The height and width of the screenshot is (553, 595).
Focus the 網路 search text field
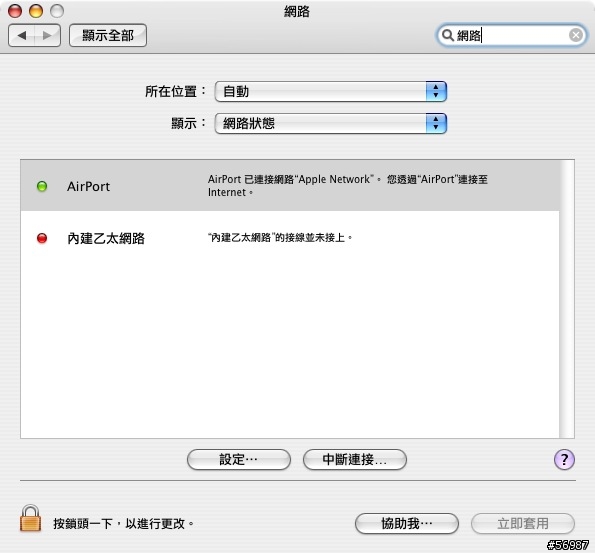[x=511, y=35]
